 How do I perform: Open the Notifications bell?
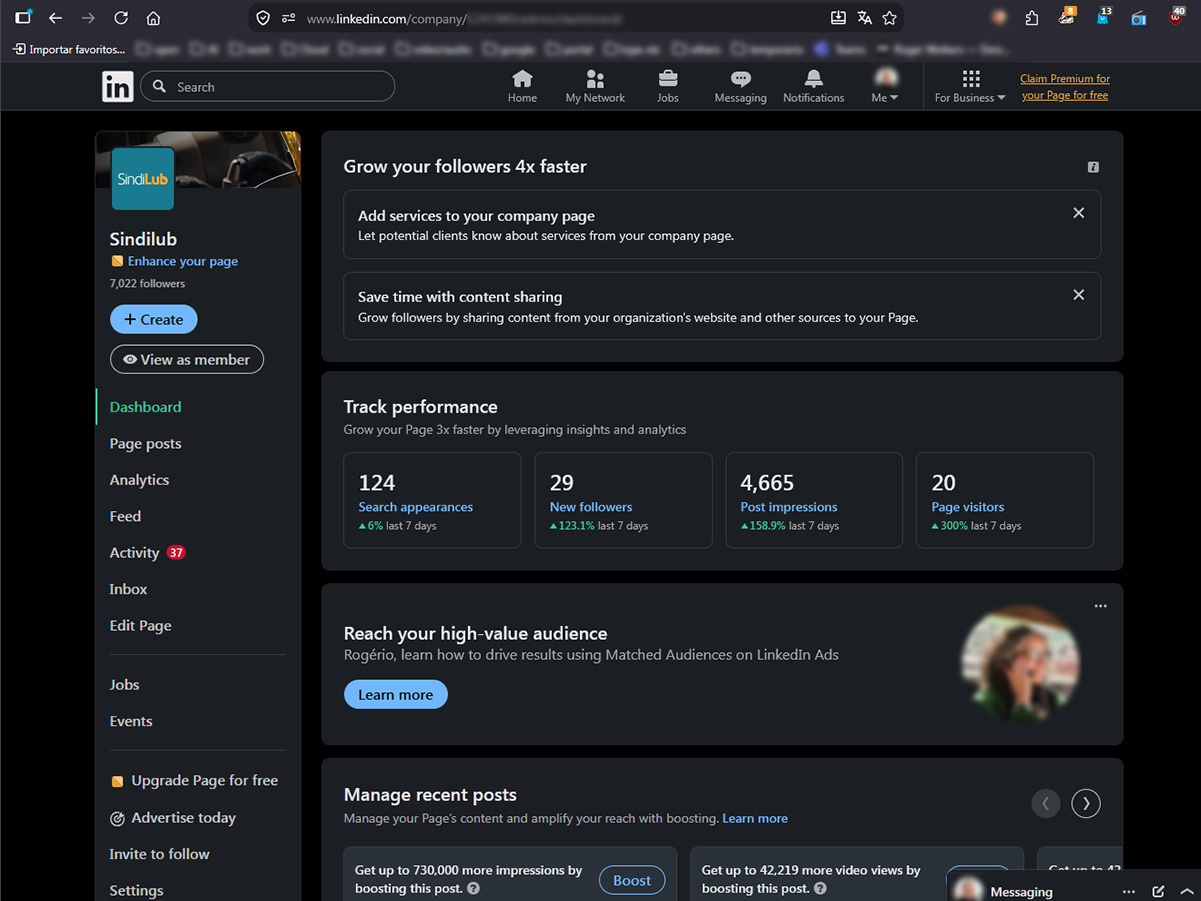[x=813, y=87]
